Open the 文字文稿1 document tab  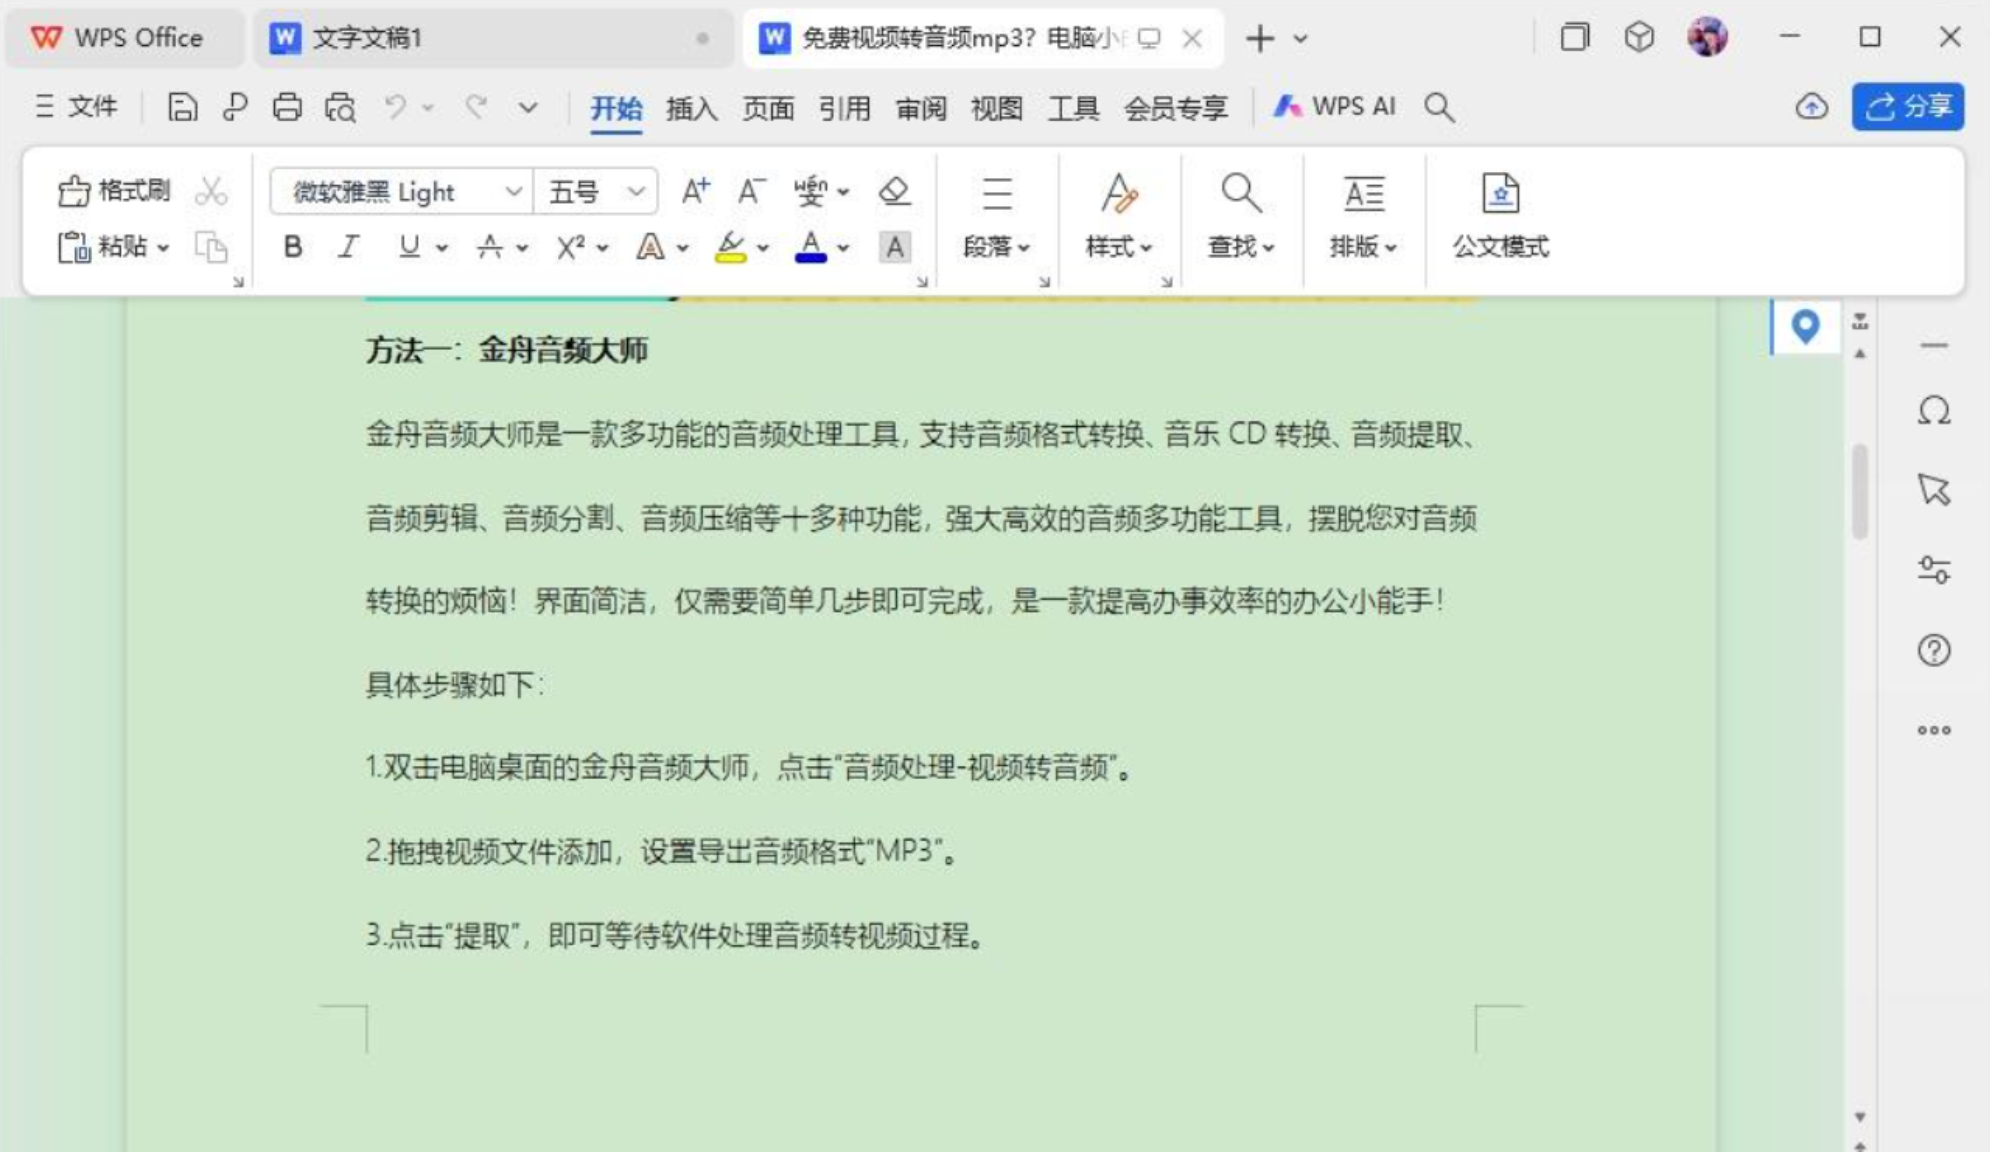tap(366, 38)
